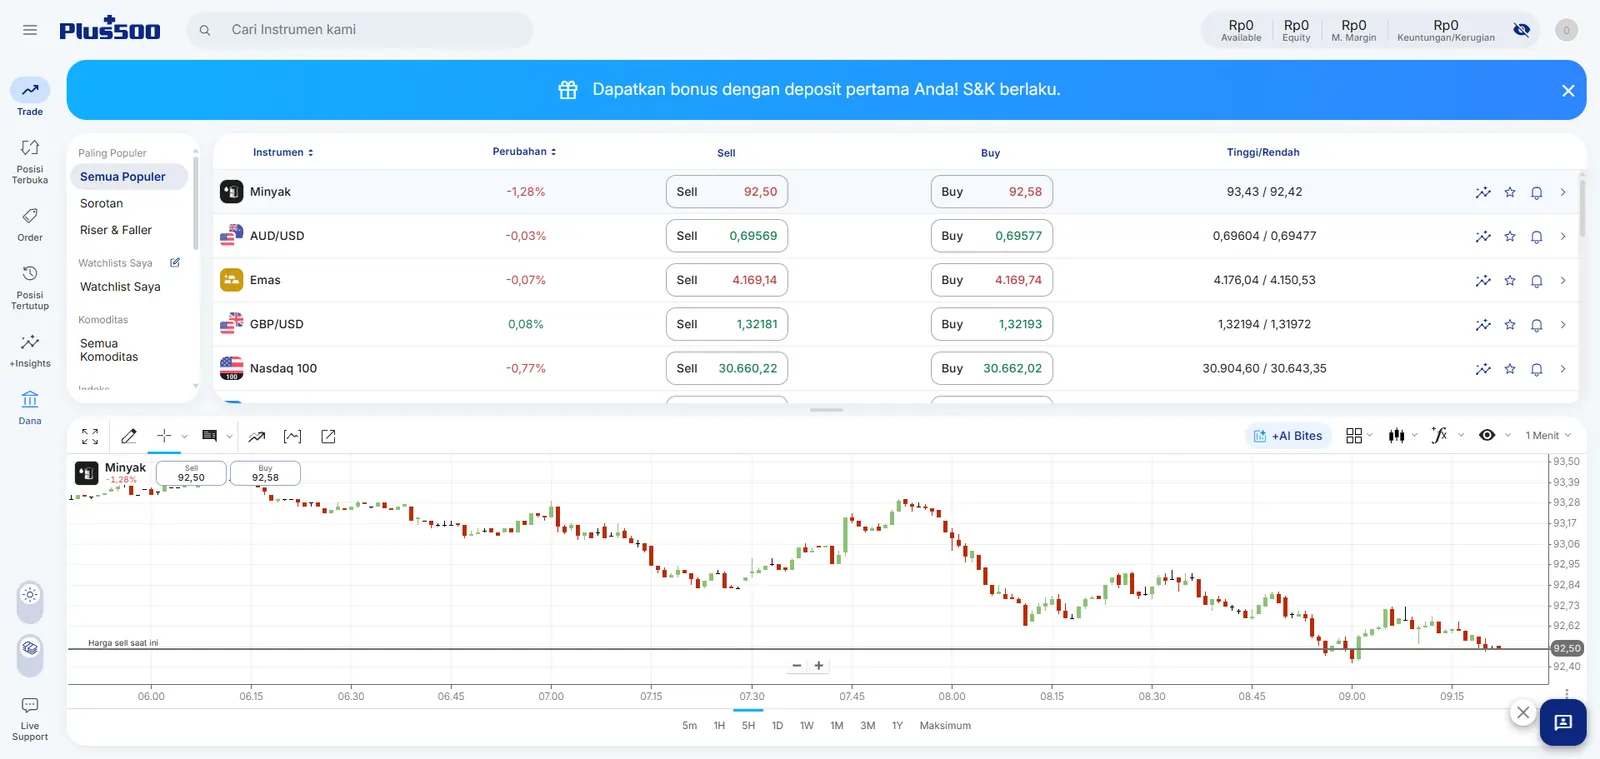The width and height of the screenshot is (1600, 759).
Task: Open the +AI Bites button
Action: pyautogui.click(x=1288, y=436)
